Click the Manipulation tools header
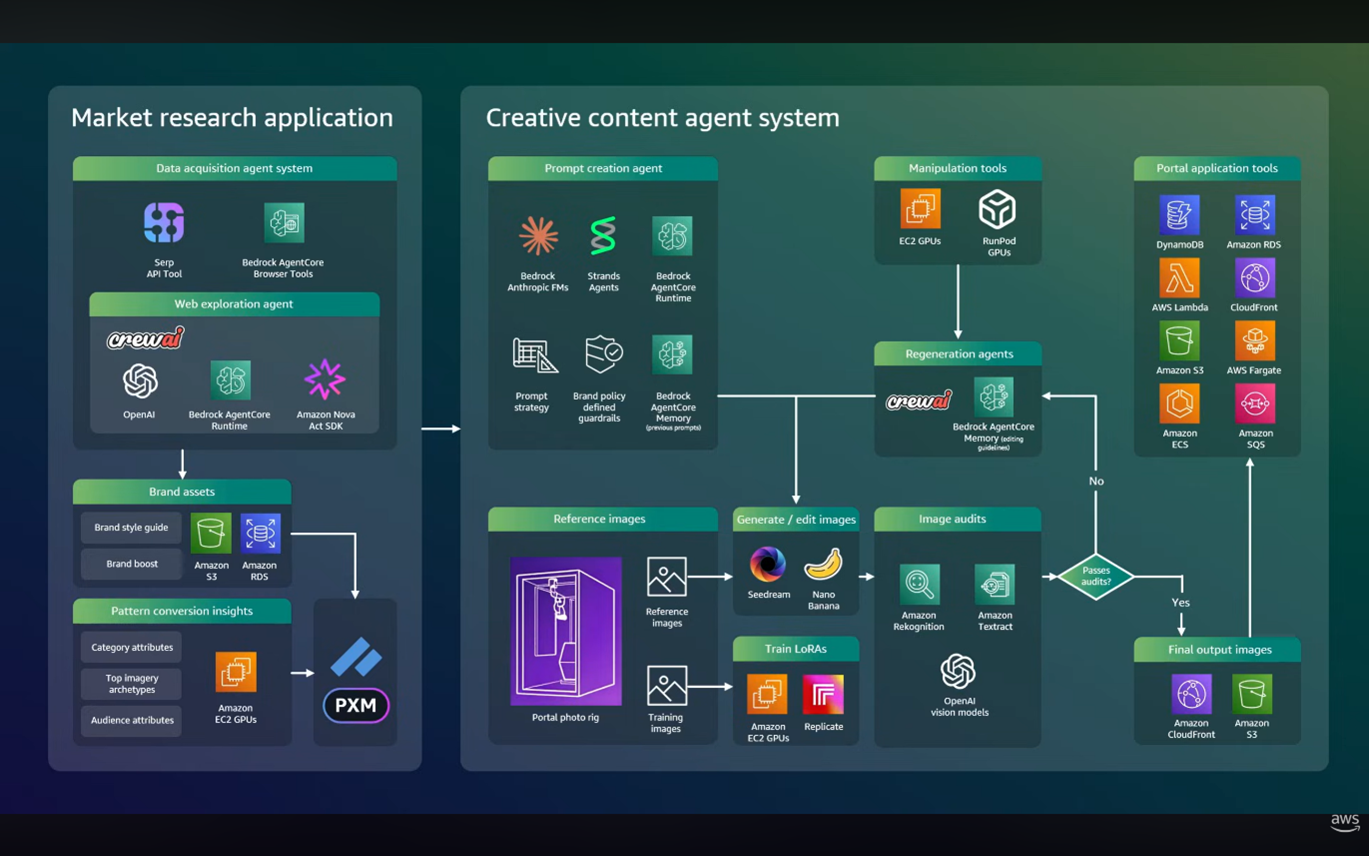Screen dimensions: 1369x856 (x=958, y=168)
